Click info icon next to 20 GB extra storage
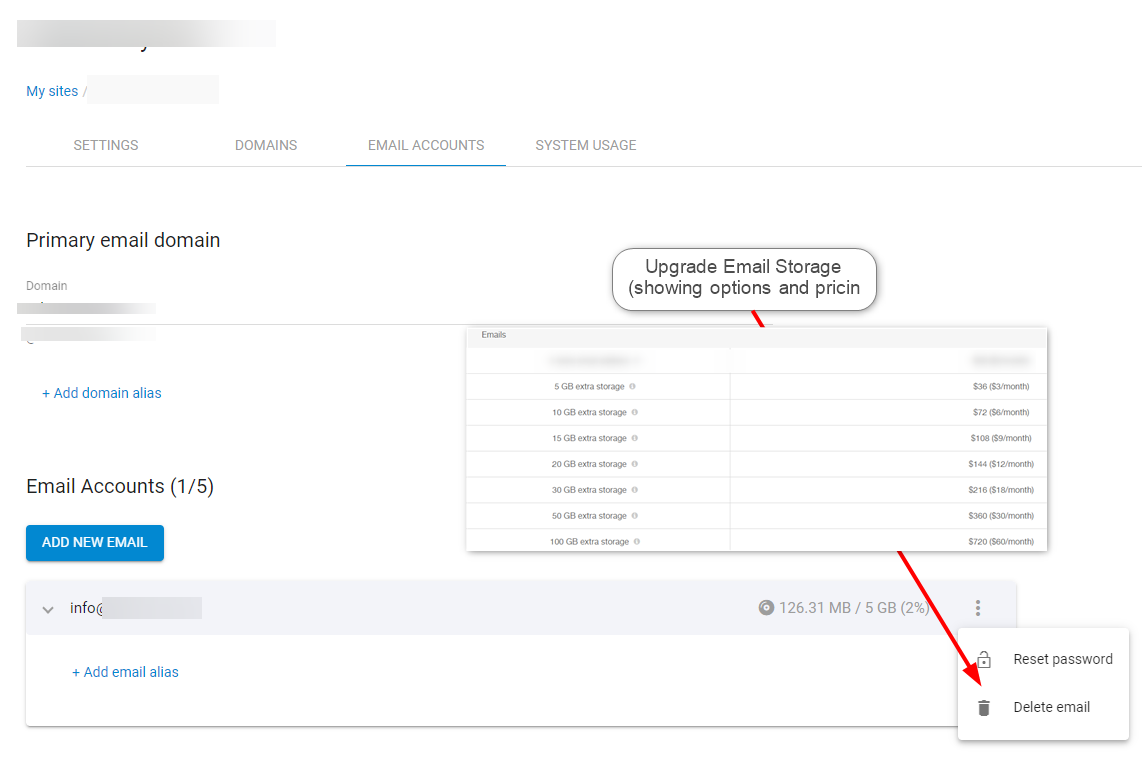The width and height of the screenshot is (1142, 784). pos(634,464)
